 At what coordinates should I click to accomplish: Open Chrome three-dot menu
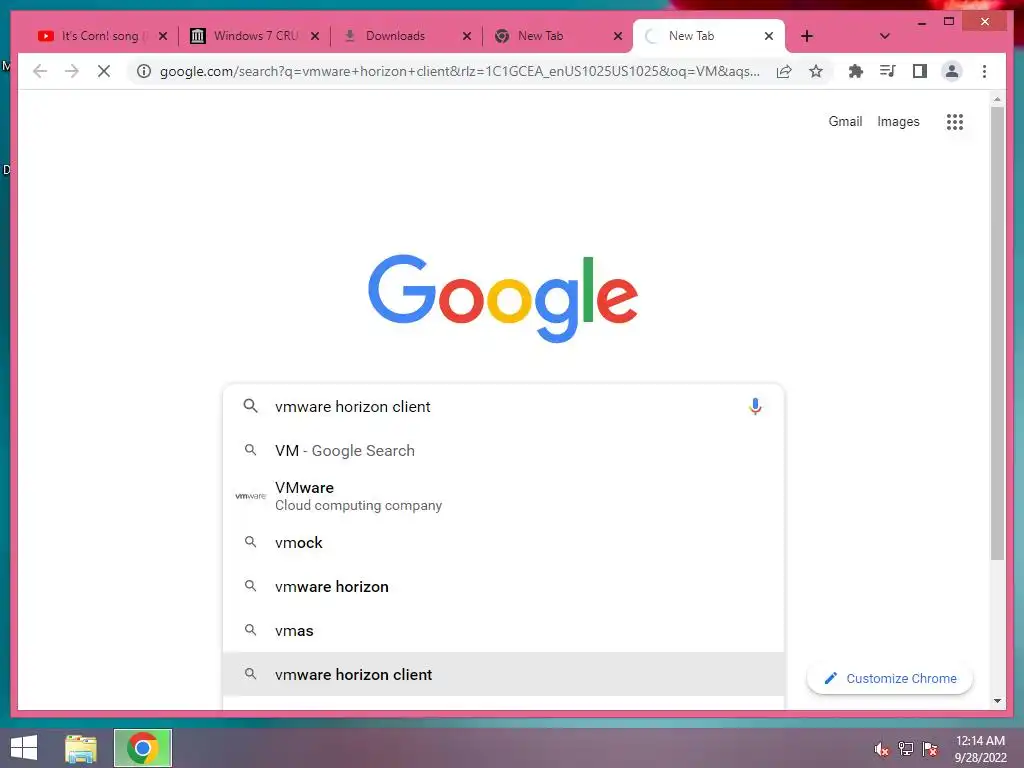(x=984, y=71)
